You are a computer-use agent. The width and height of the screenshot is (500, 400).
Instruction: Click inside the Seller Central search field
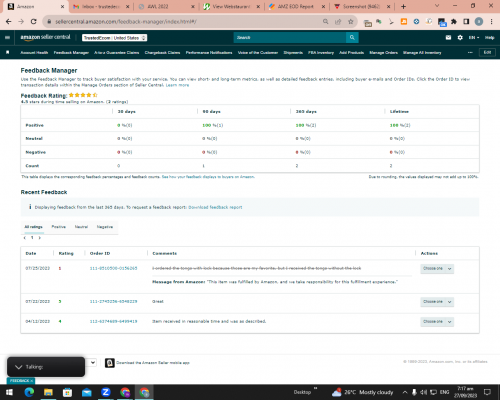coord(289,38)
